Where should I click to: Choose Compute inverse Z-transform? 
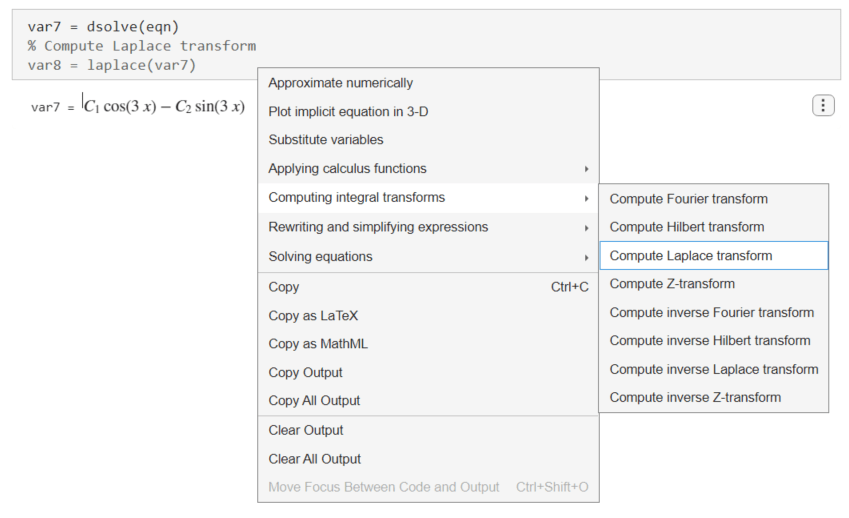tap(695, 398)
